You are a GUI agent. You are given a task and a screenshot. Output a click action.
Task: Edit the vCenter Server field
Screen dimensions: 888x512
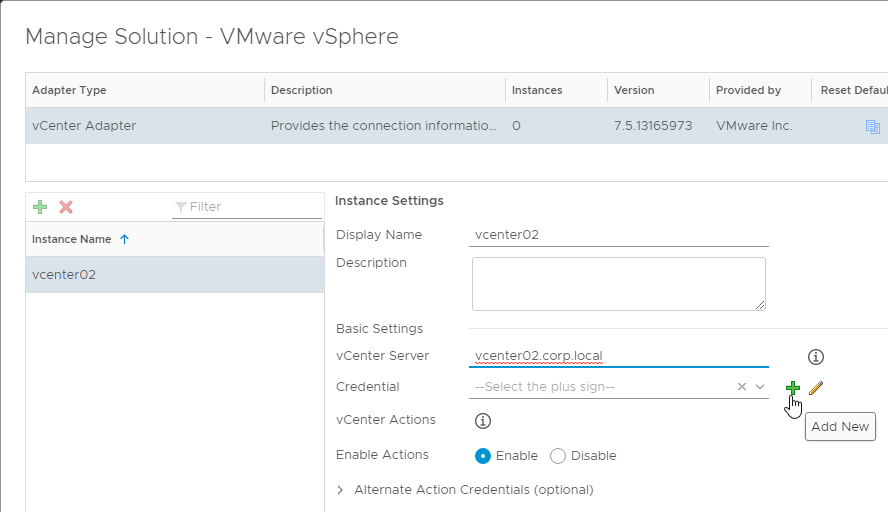click(618, 356)
